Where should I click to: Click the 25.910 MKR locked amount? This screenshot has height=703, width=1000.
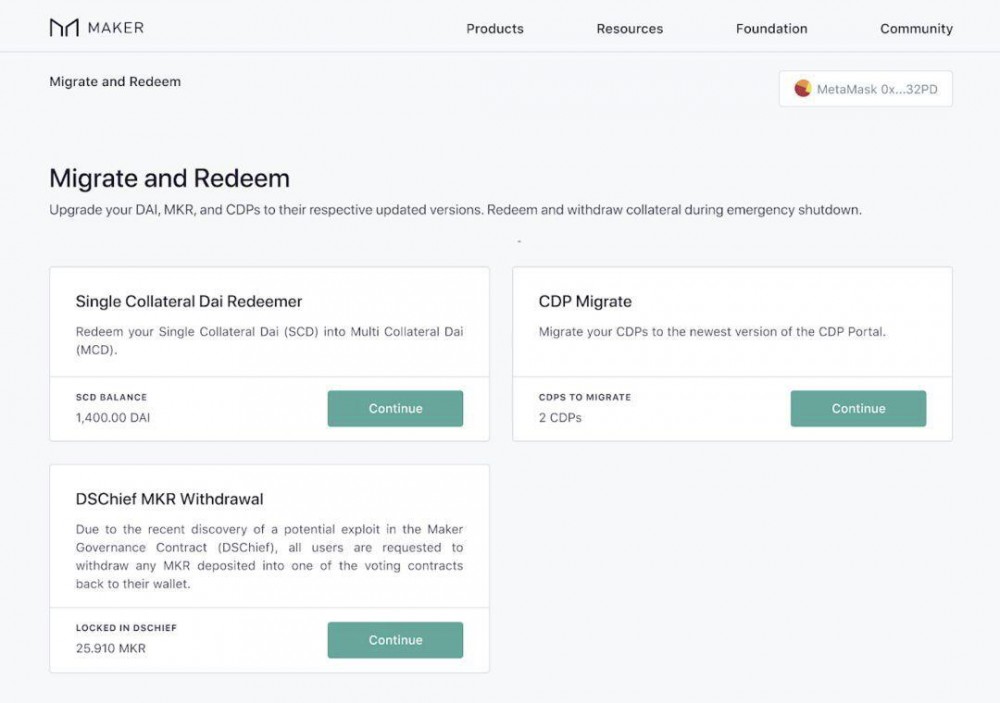pos(111,648)
